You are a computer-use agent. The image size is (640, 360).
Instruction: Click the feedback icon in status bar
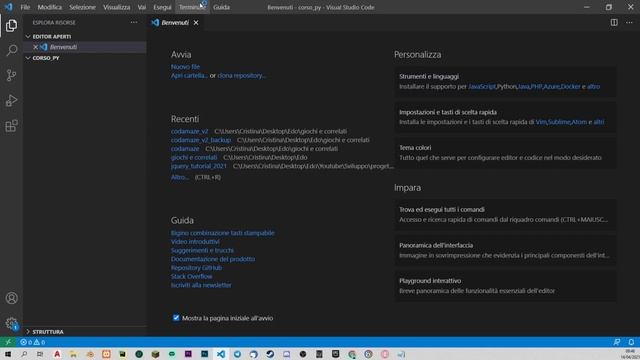point(617,342)
